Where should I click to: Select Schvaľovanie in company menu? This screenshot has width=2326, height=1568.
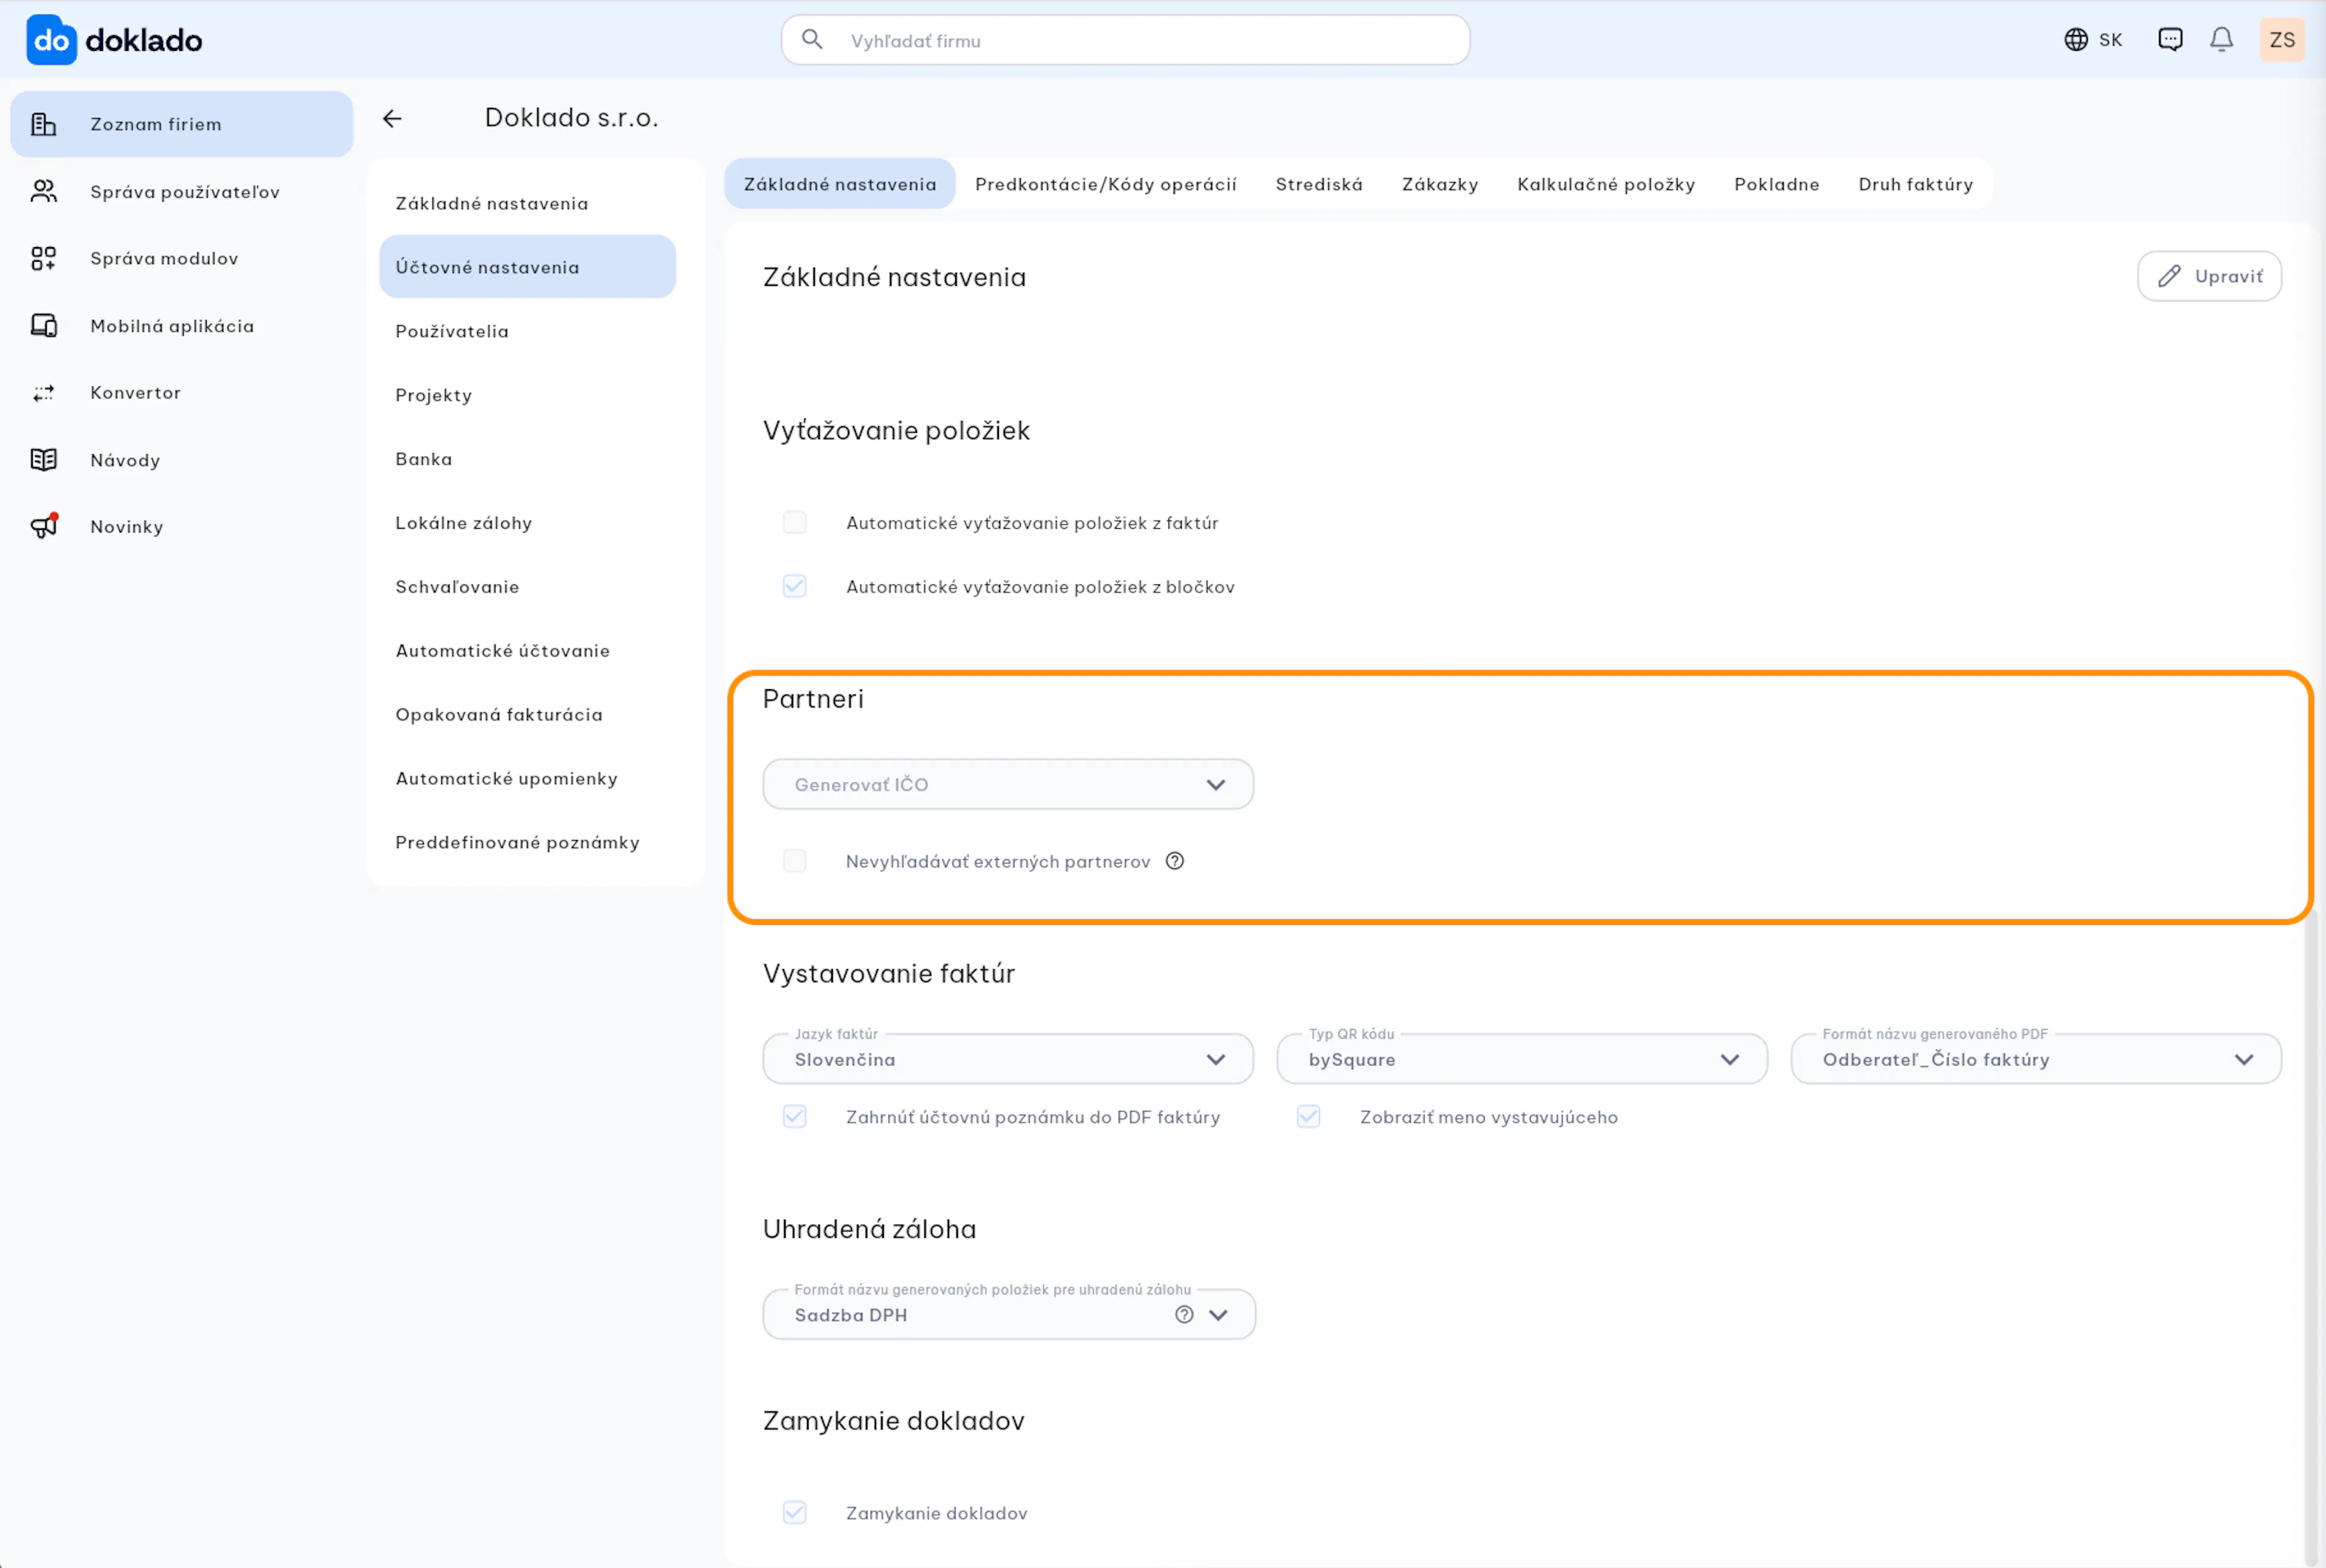click(528, 587)
